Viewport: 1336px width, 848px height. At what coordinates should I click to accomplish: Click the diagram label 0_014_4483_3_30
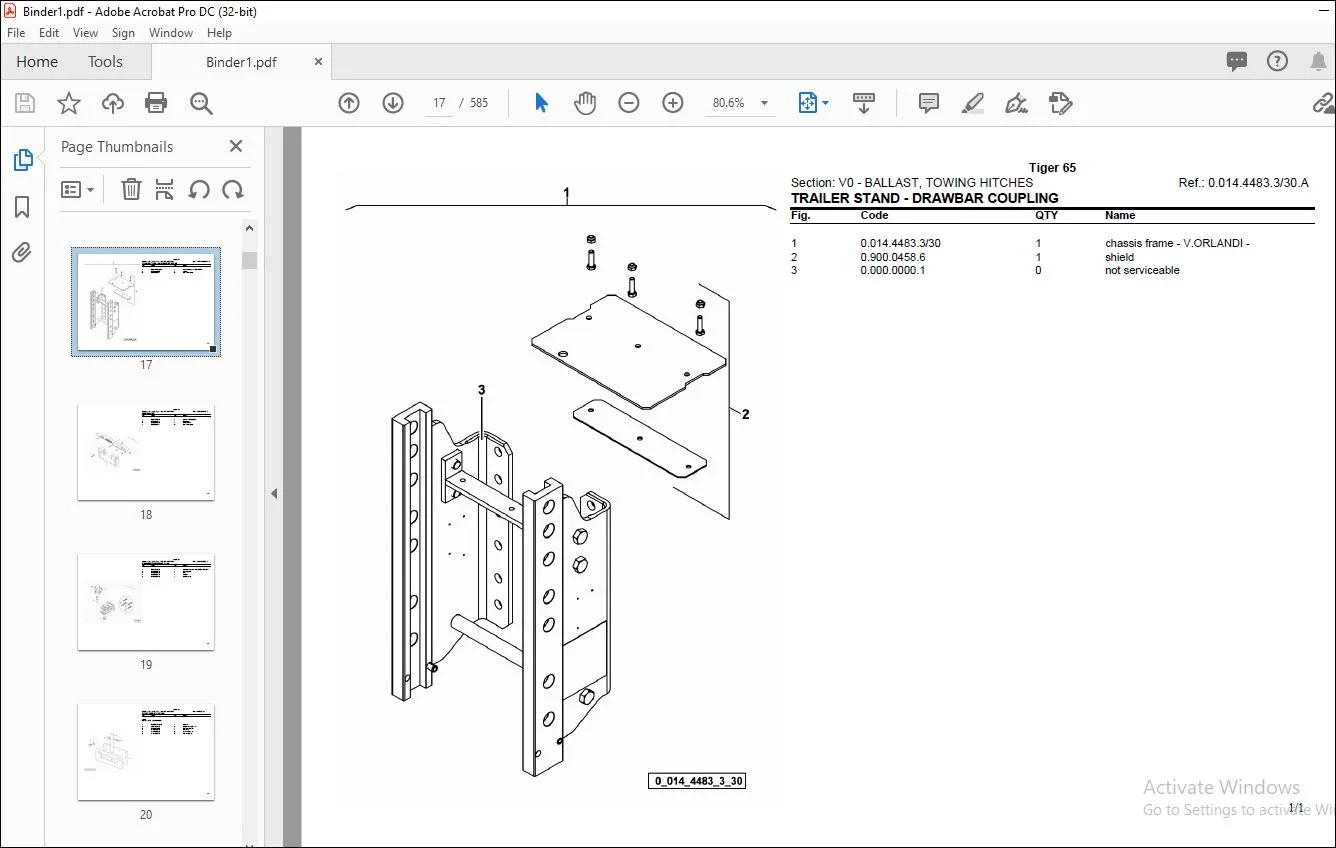tap(698, 781)
